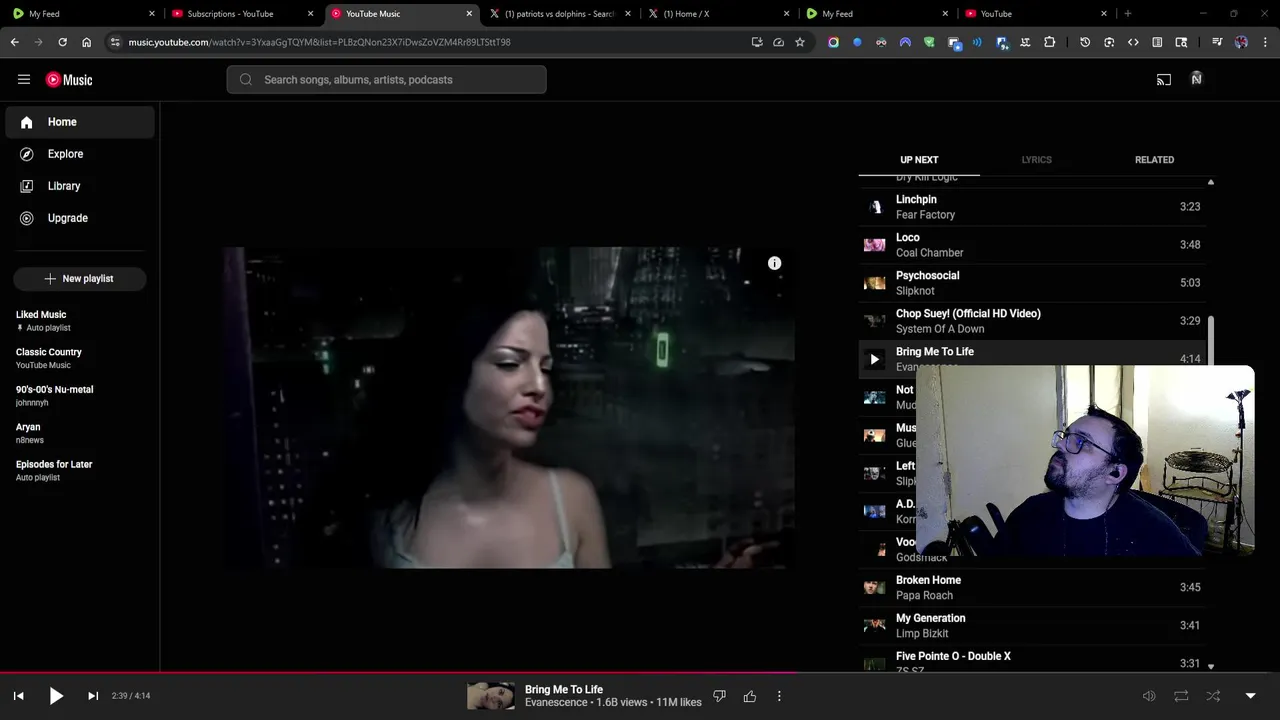Like the current song

[750, 696]
